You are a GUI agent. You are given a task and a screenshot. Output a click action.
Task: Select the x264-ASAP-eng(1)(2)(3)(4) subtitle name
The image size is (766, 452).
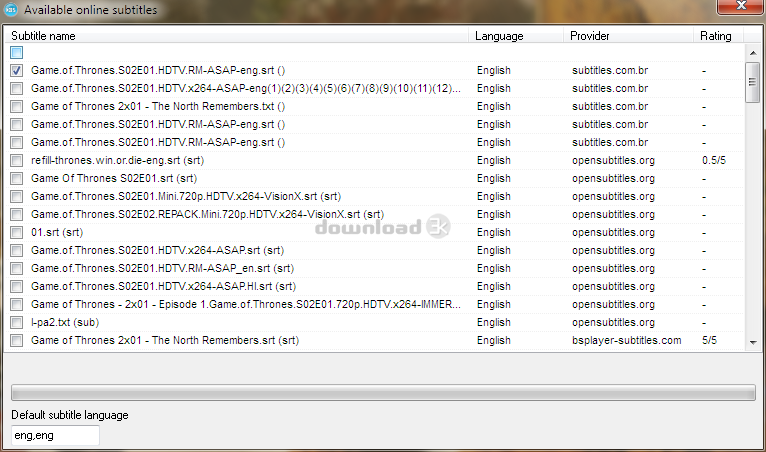(245, 88)
